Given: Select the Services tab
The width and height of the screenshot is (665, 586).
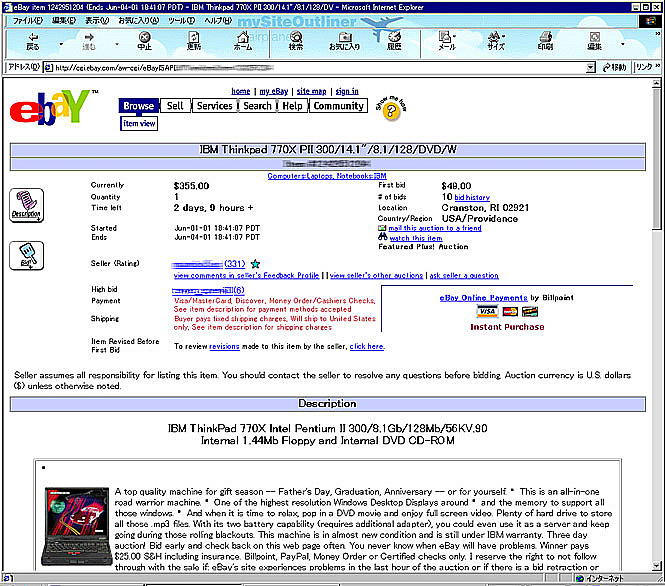Looking at the screenshot, I should click(215, 106).
